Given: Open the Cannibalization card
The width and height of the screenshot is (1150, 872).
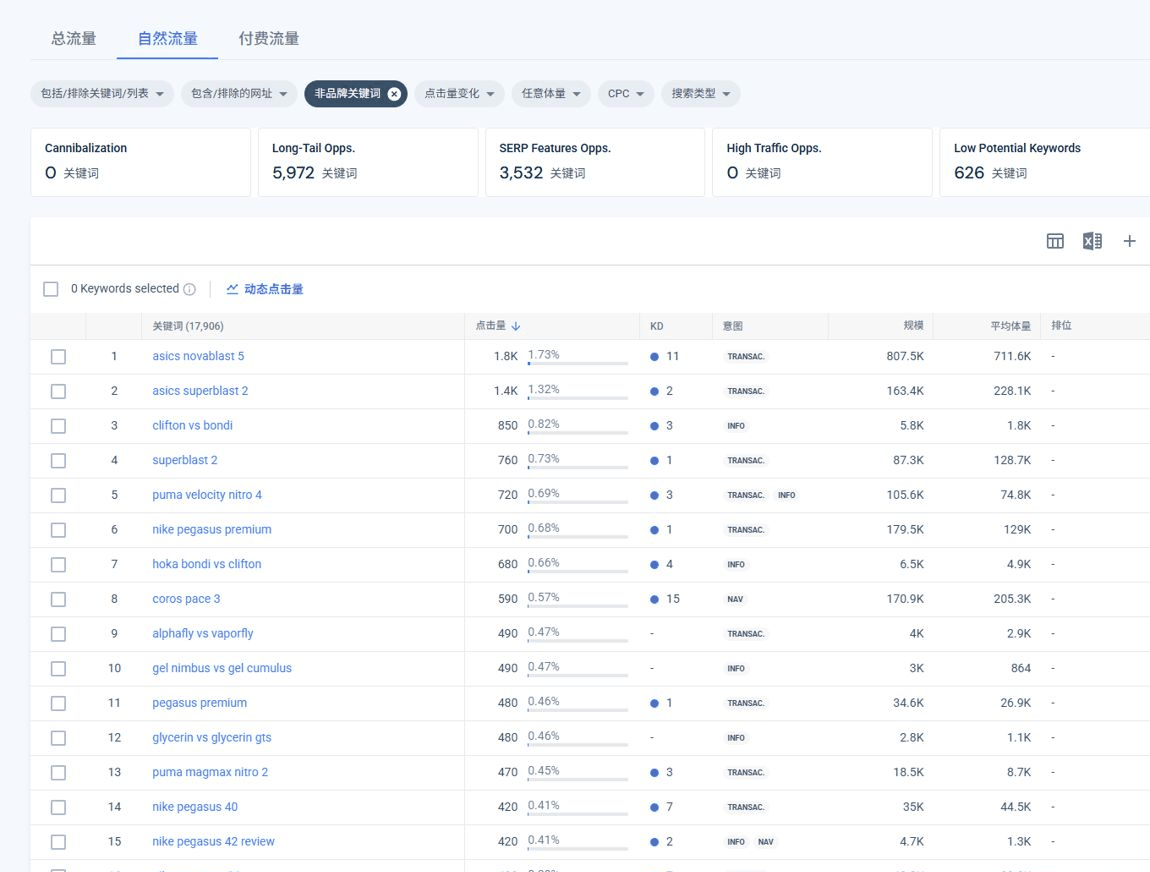Looking at the screenshot, I should click(140, 162).
